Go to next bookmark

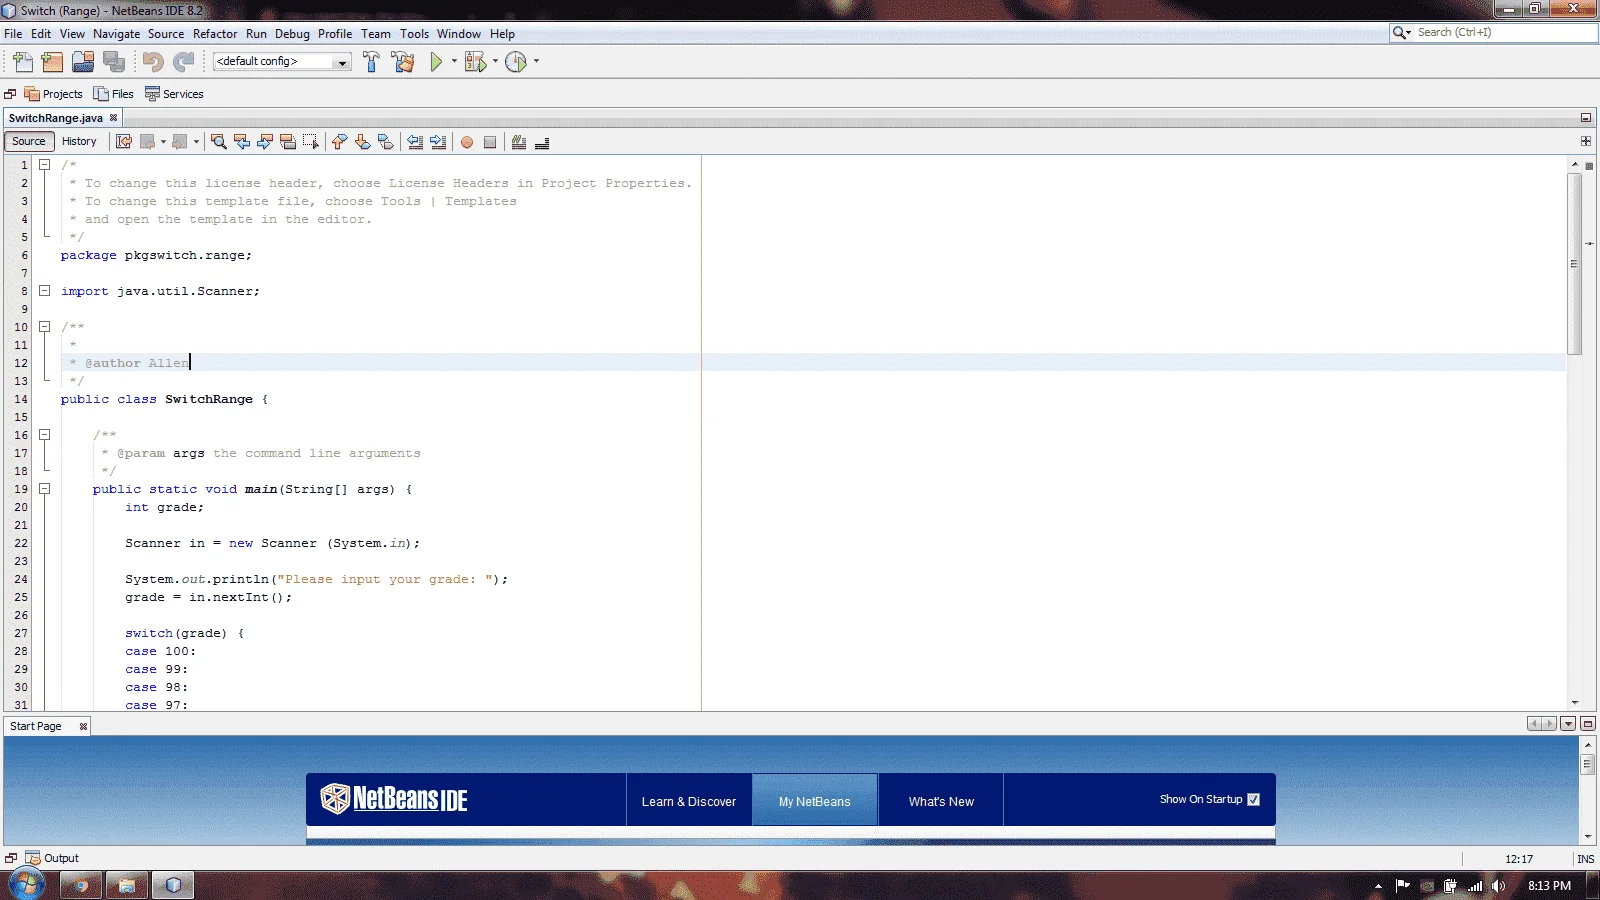point(362,142)
